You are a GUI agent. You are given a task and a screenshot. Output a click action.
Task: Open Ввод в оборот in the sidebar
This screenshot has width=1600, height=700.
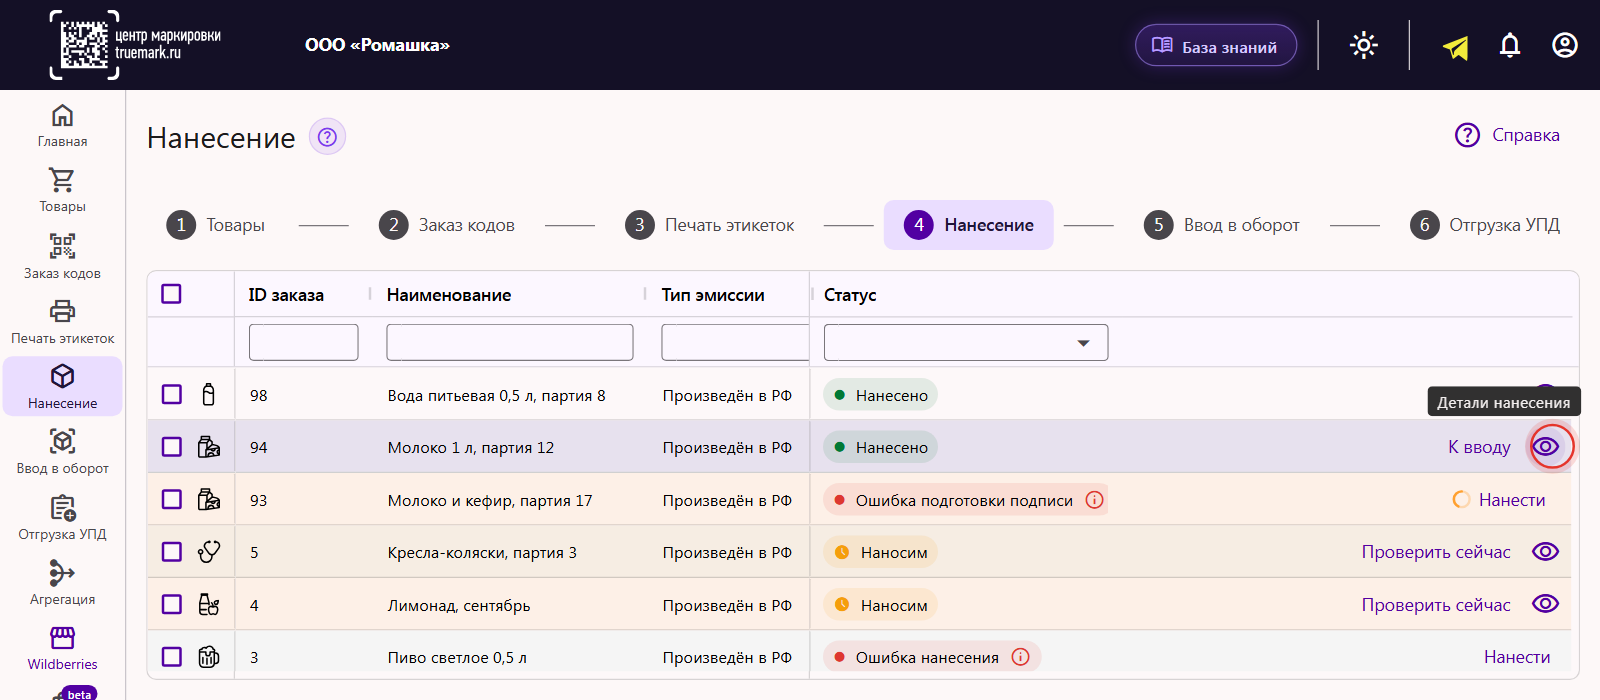click(x=62, y=452)
